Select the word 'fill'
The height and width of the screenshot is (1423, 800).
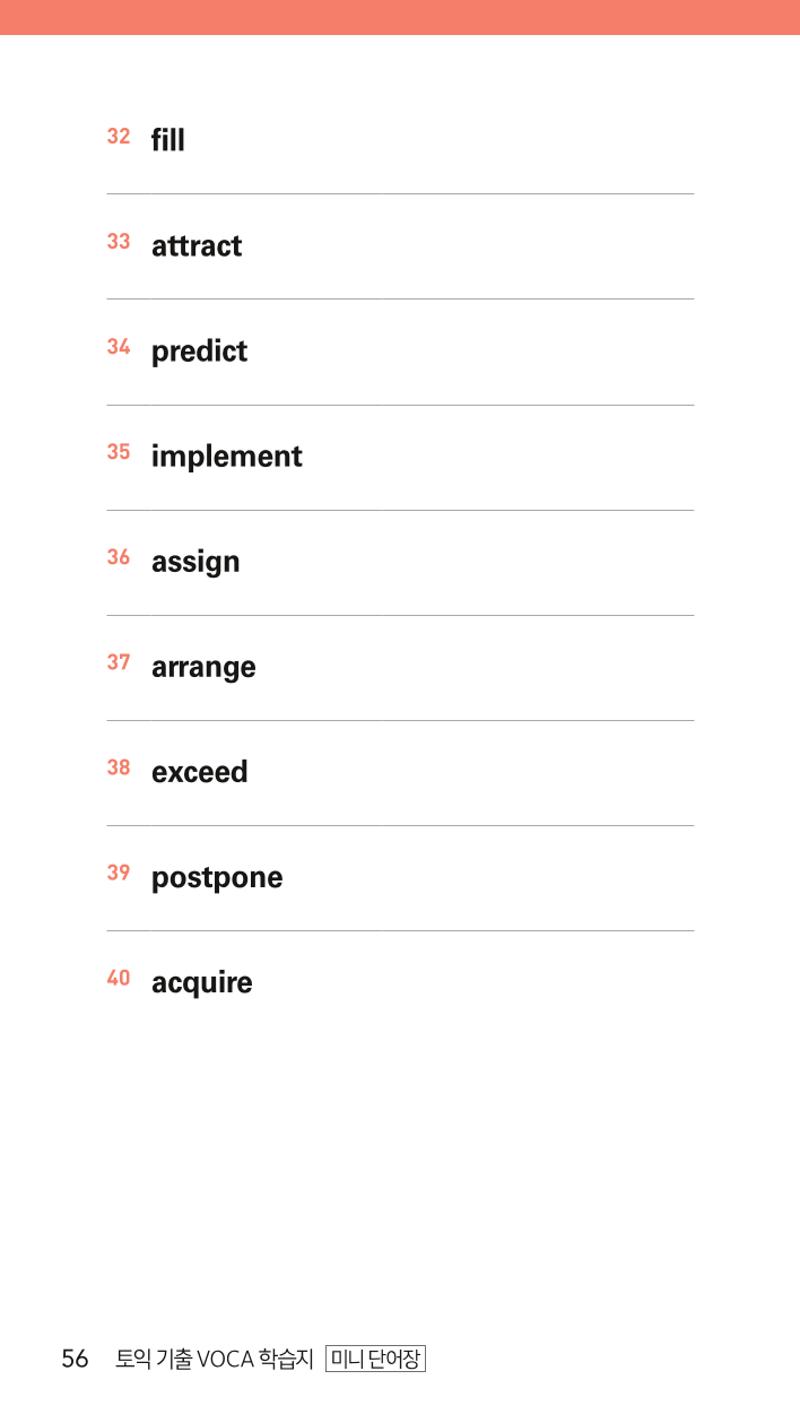(x=168, y=139)
